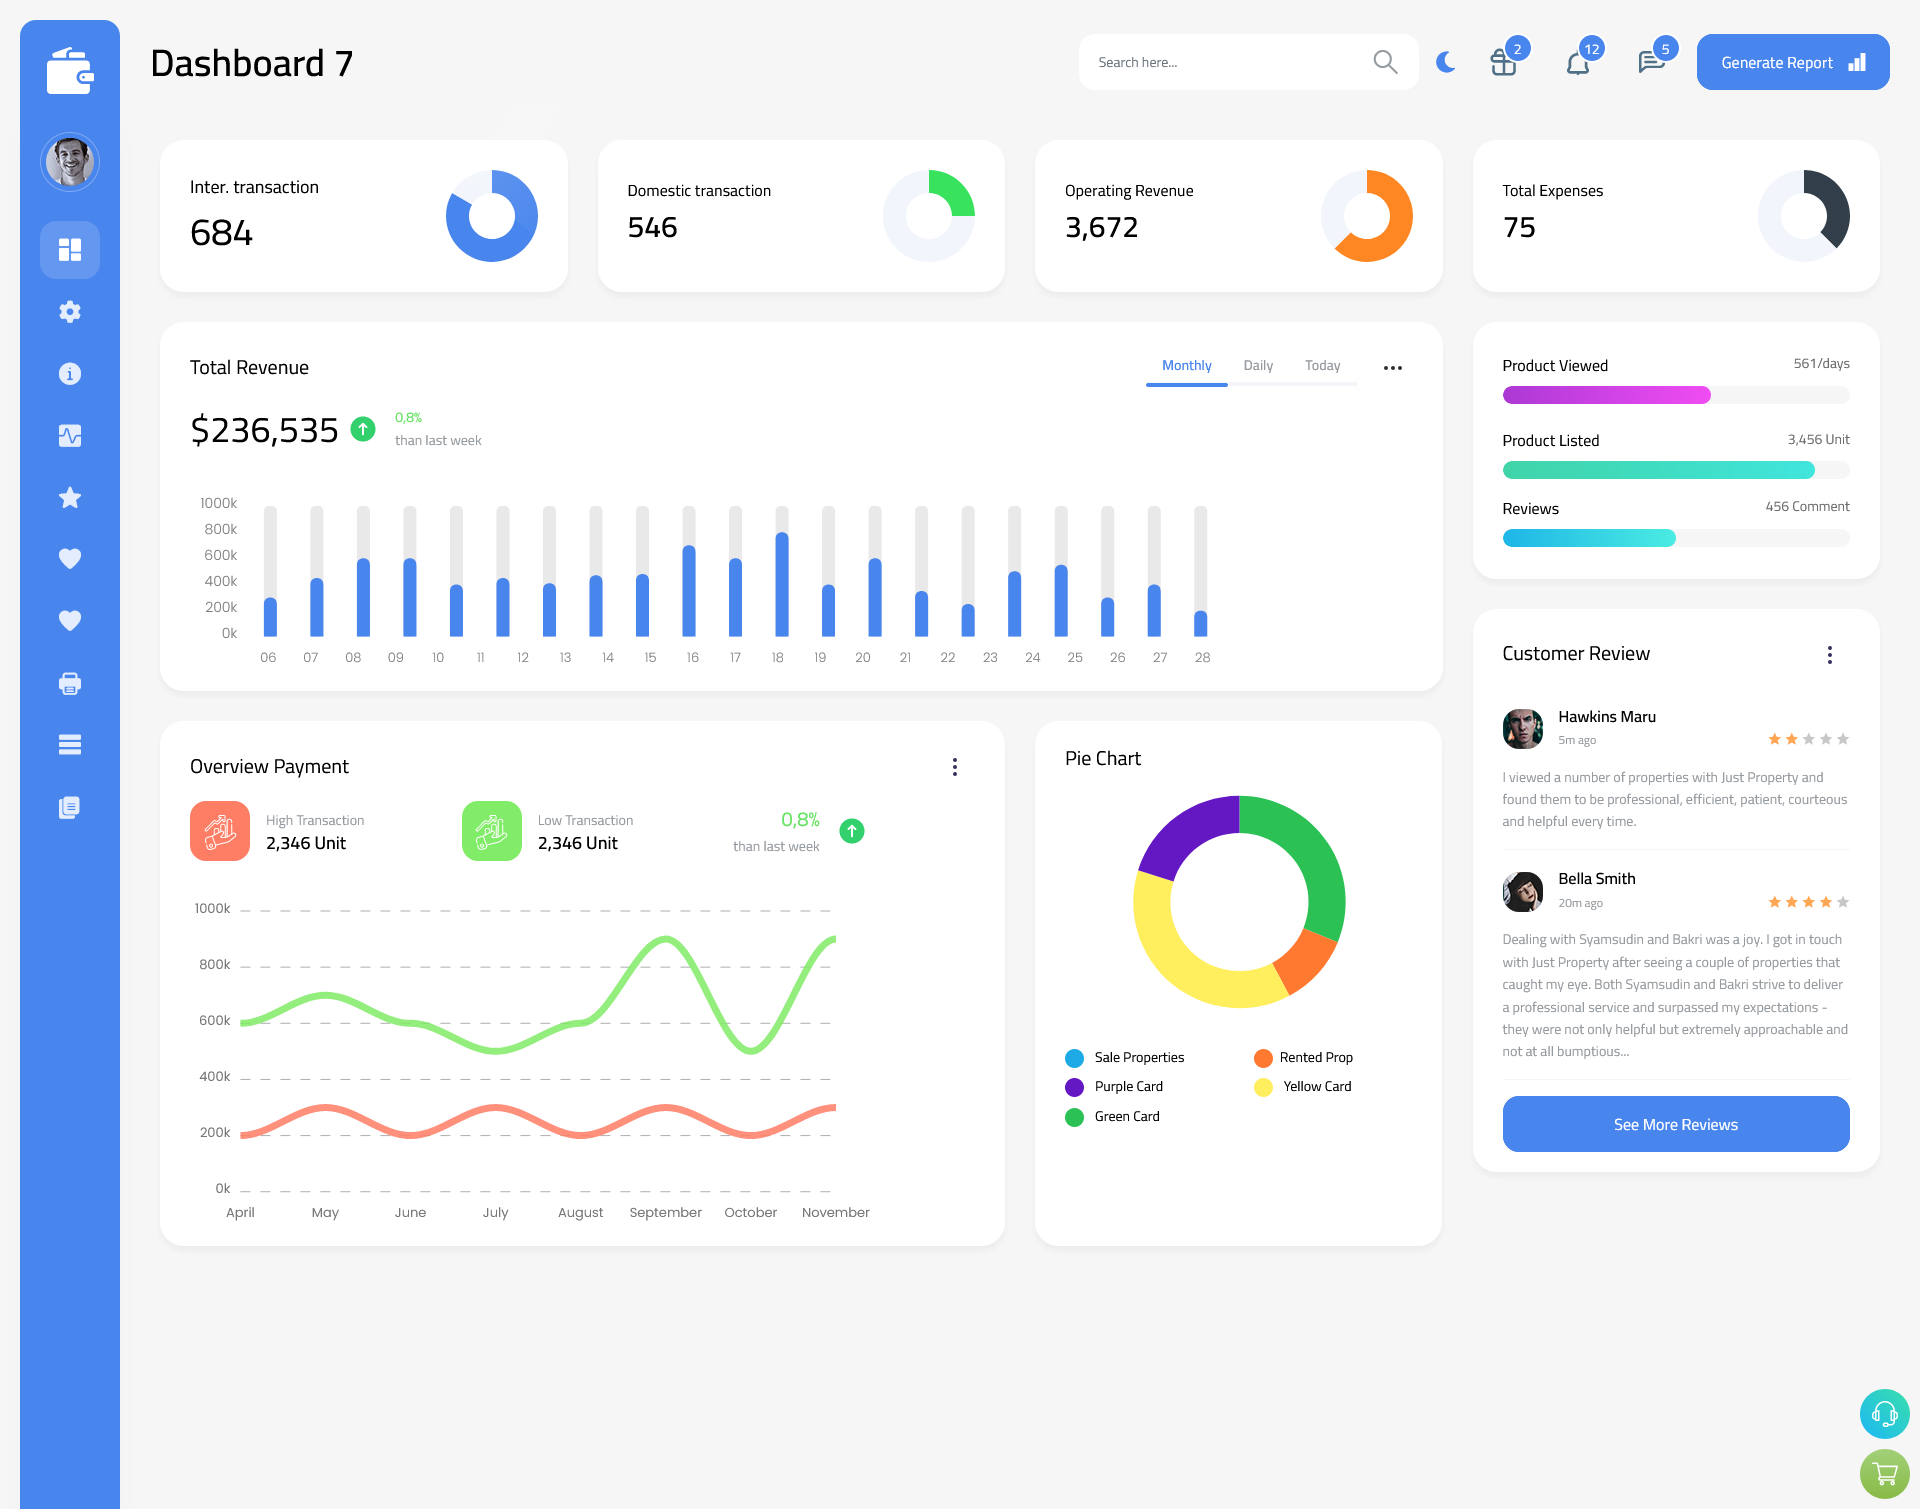Open the document list icon

pos(69,808)
